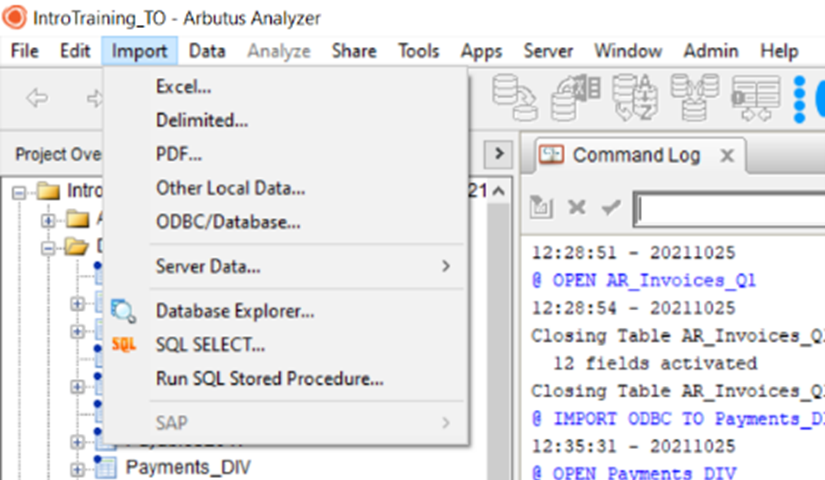Screen dimensions: 825x480
Task: Click the Project Overview panel header
Action: click(57, 154)
